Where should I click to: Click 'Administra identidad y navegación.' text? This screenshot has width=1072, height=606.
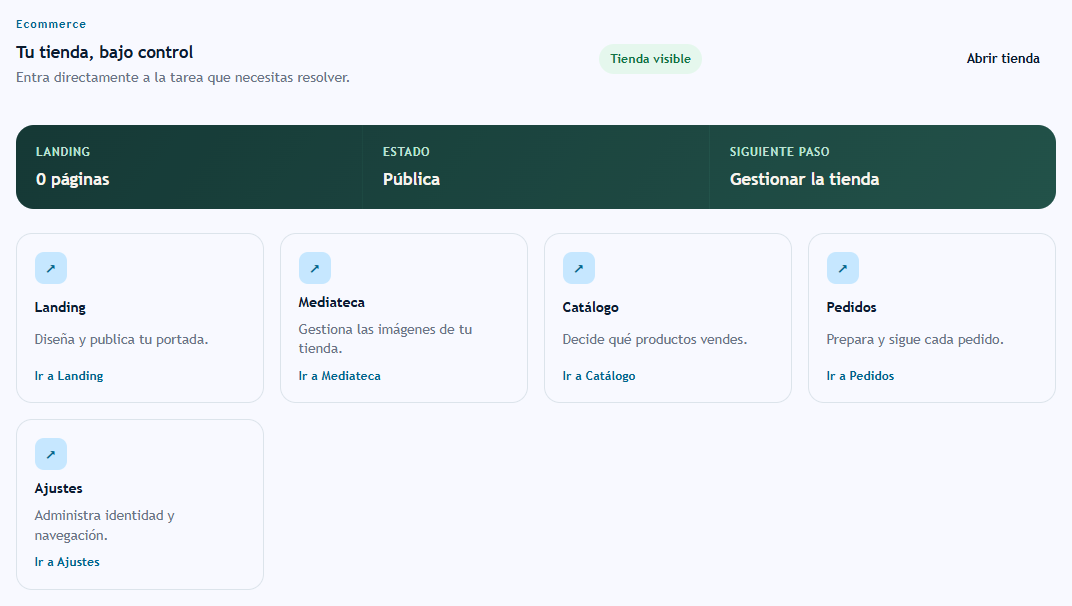coord(105,525)
